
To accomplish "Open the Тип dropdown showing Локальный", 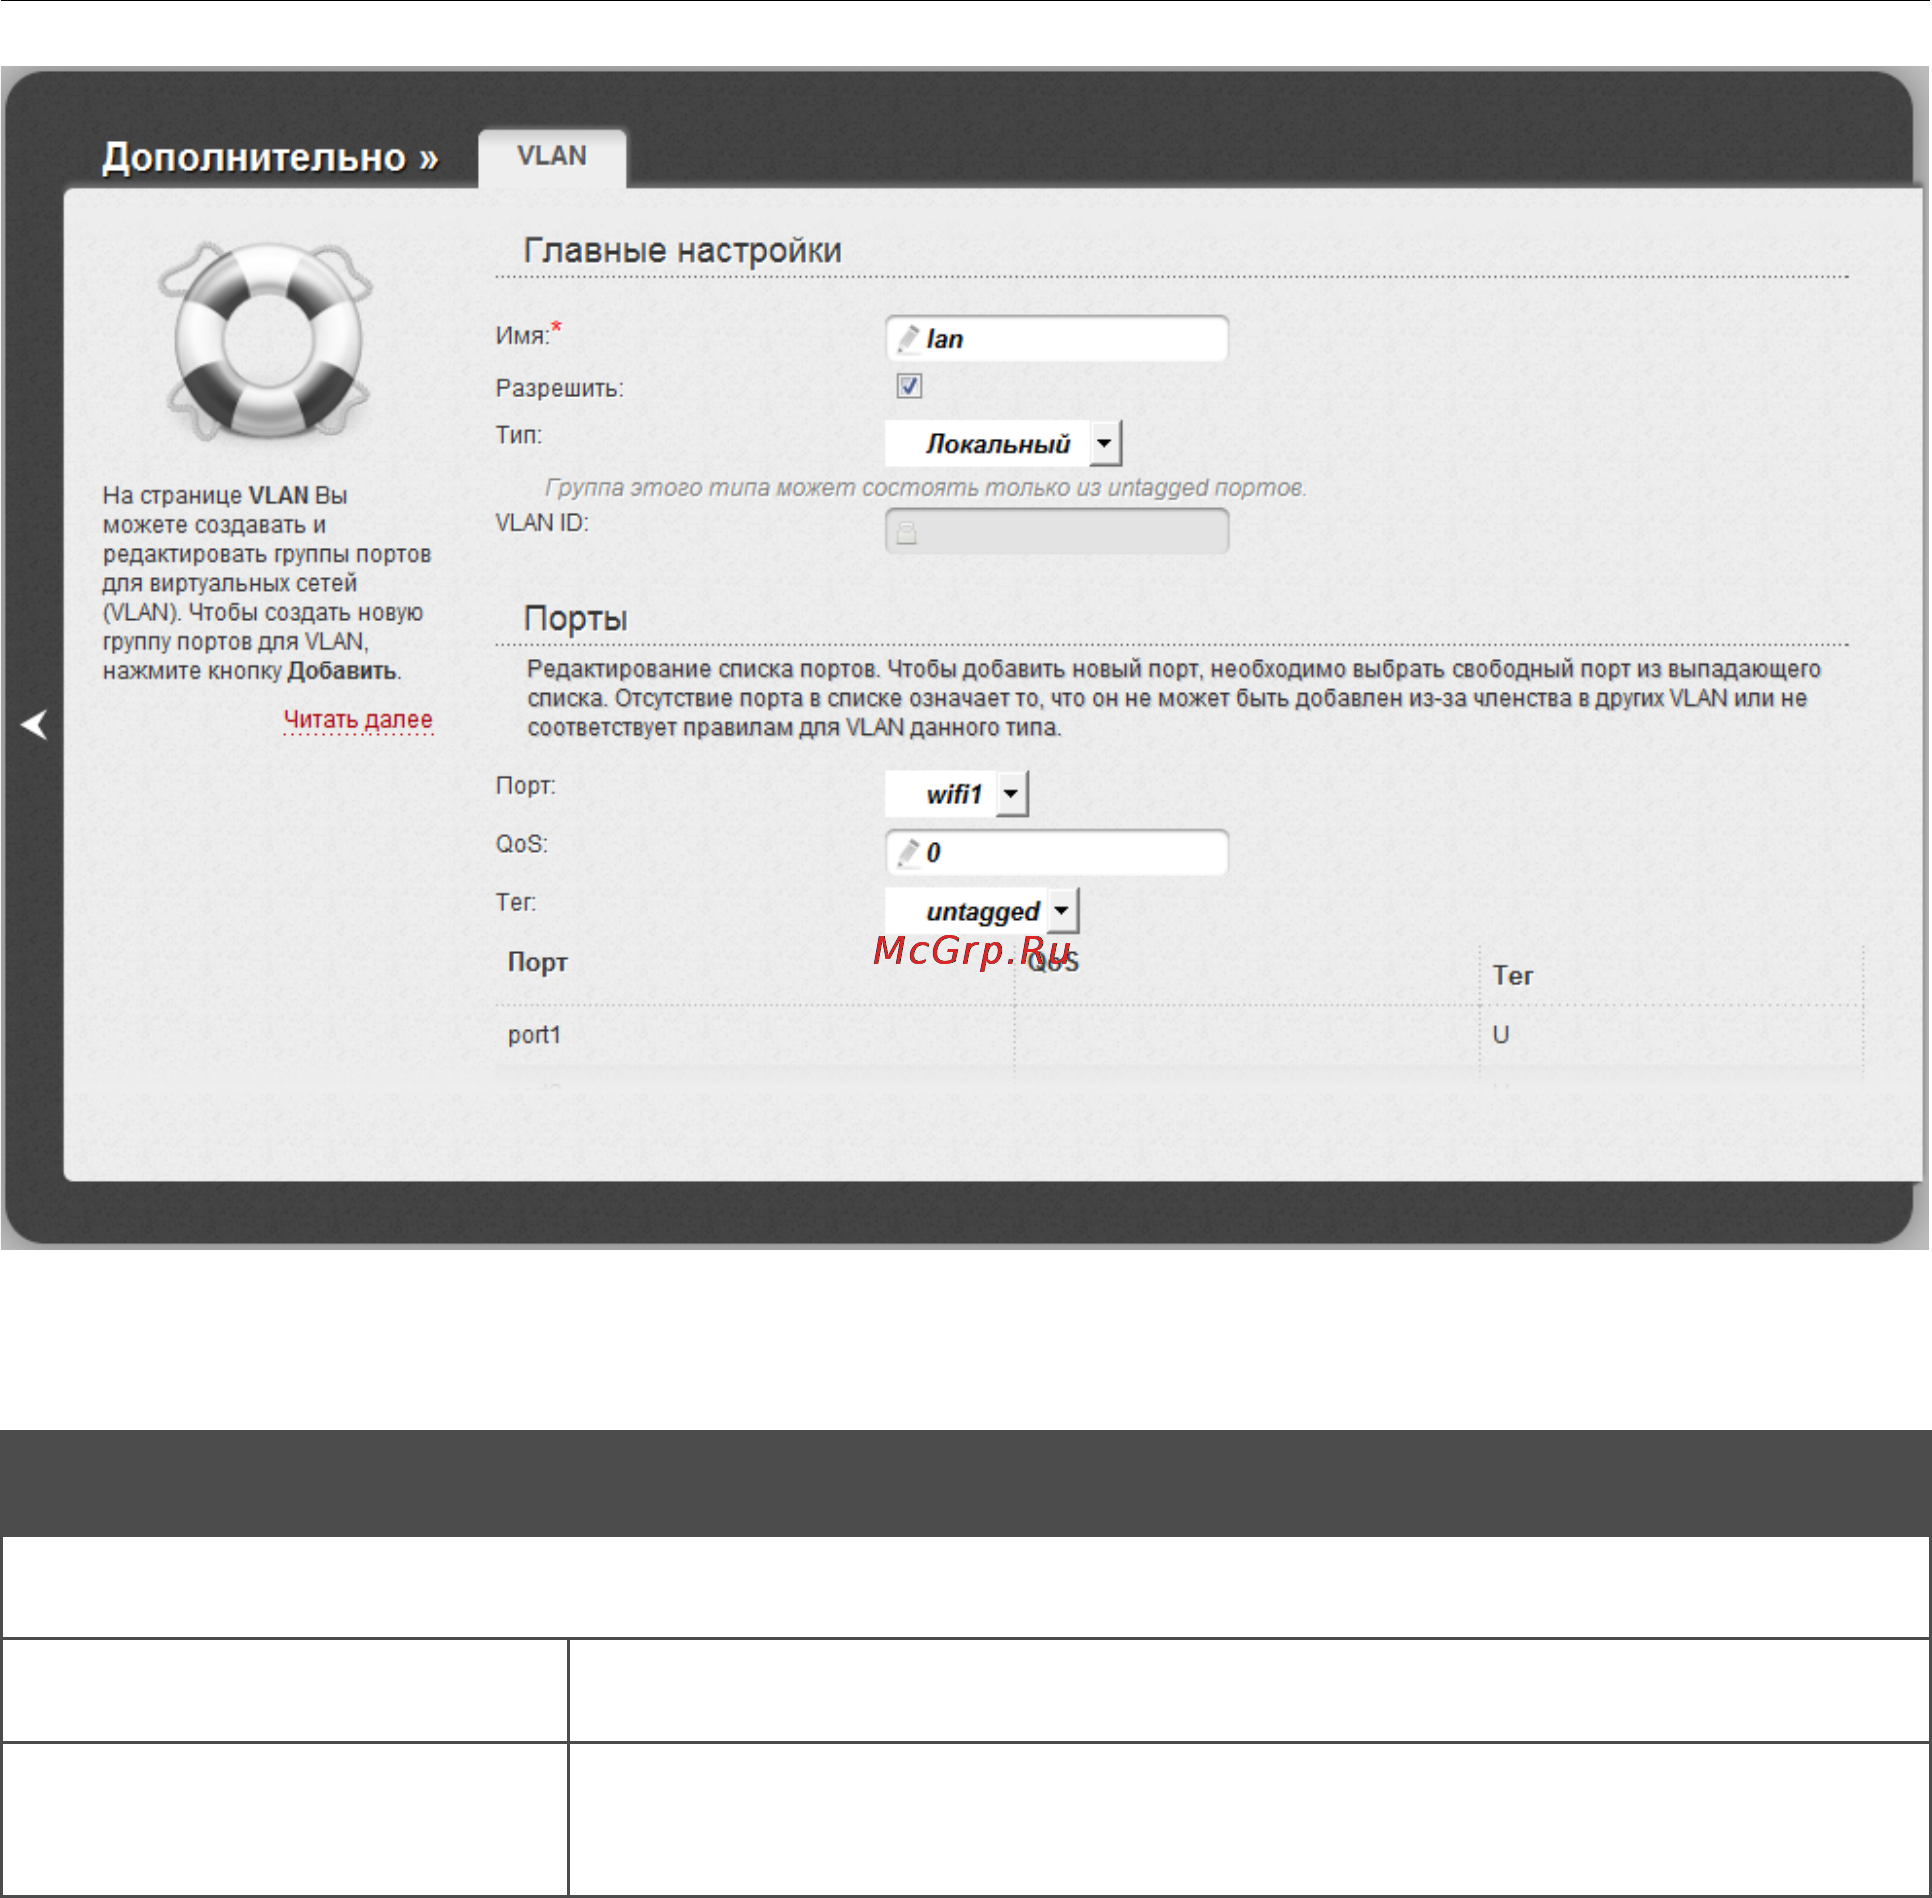I will pos(1004,443).
